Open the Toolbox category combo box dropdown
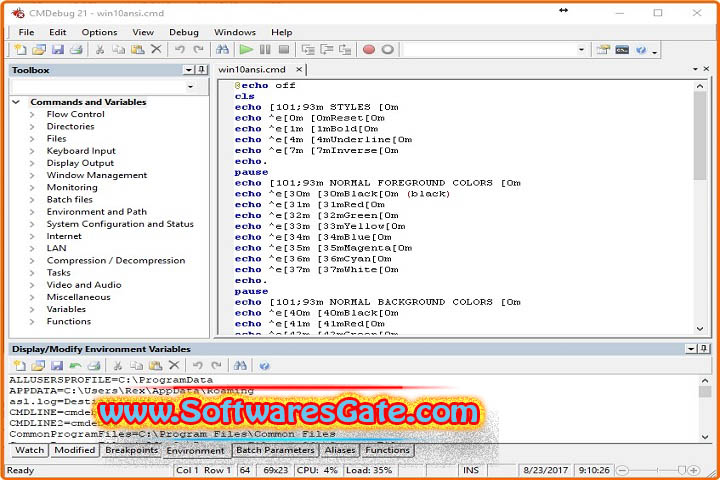 tap(191, 86)
